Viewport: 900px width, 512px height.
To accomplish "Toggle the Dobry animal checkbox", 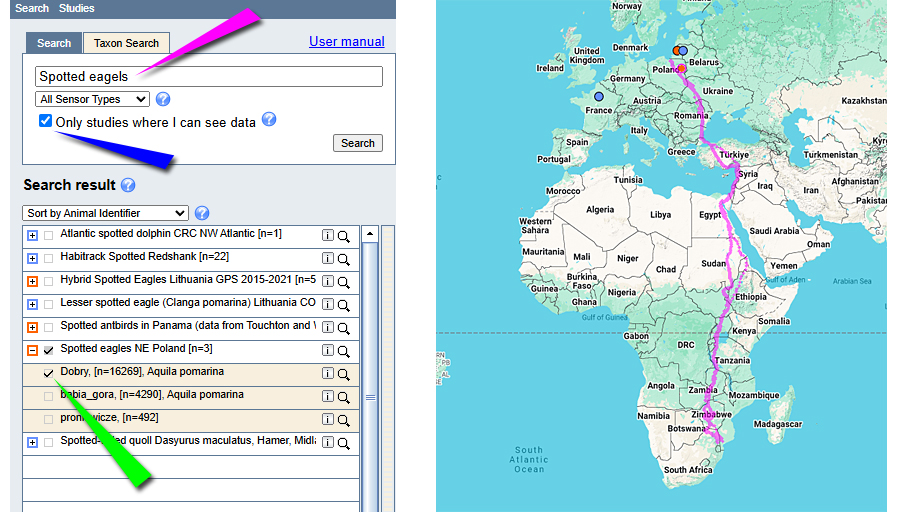I will [x=49, y=373].
